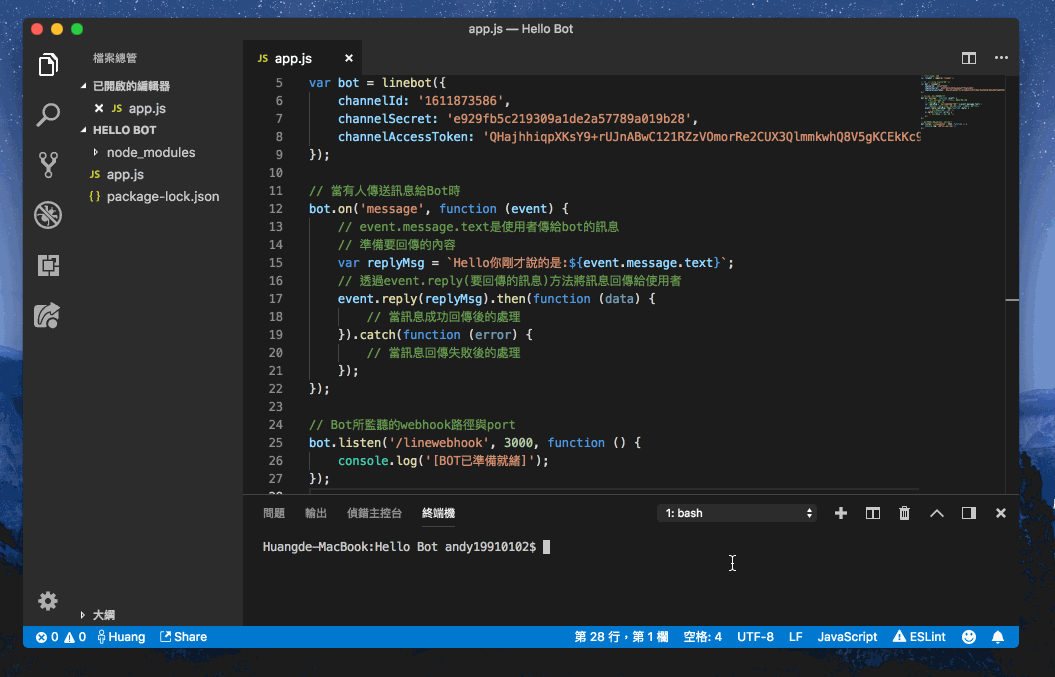Add a new terminal with the plus icon

pos(840,513)
